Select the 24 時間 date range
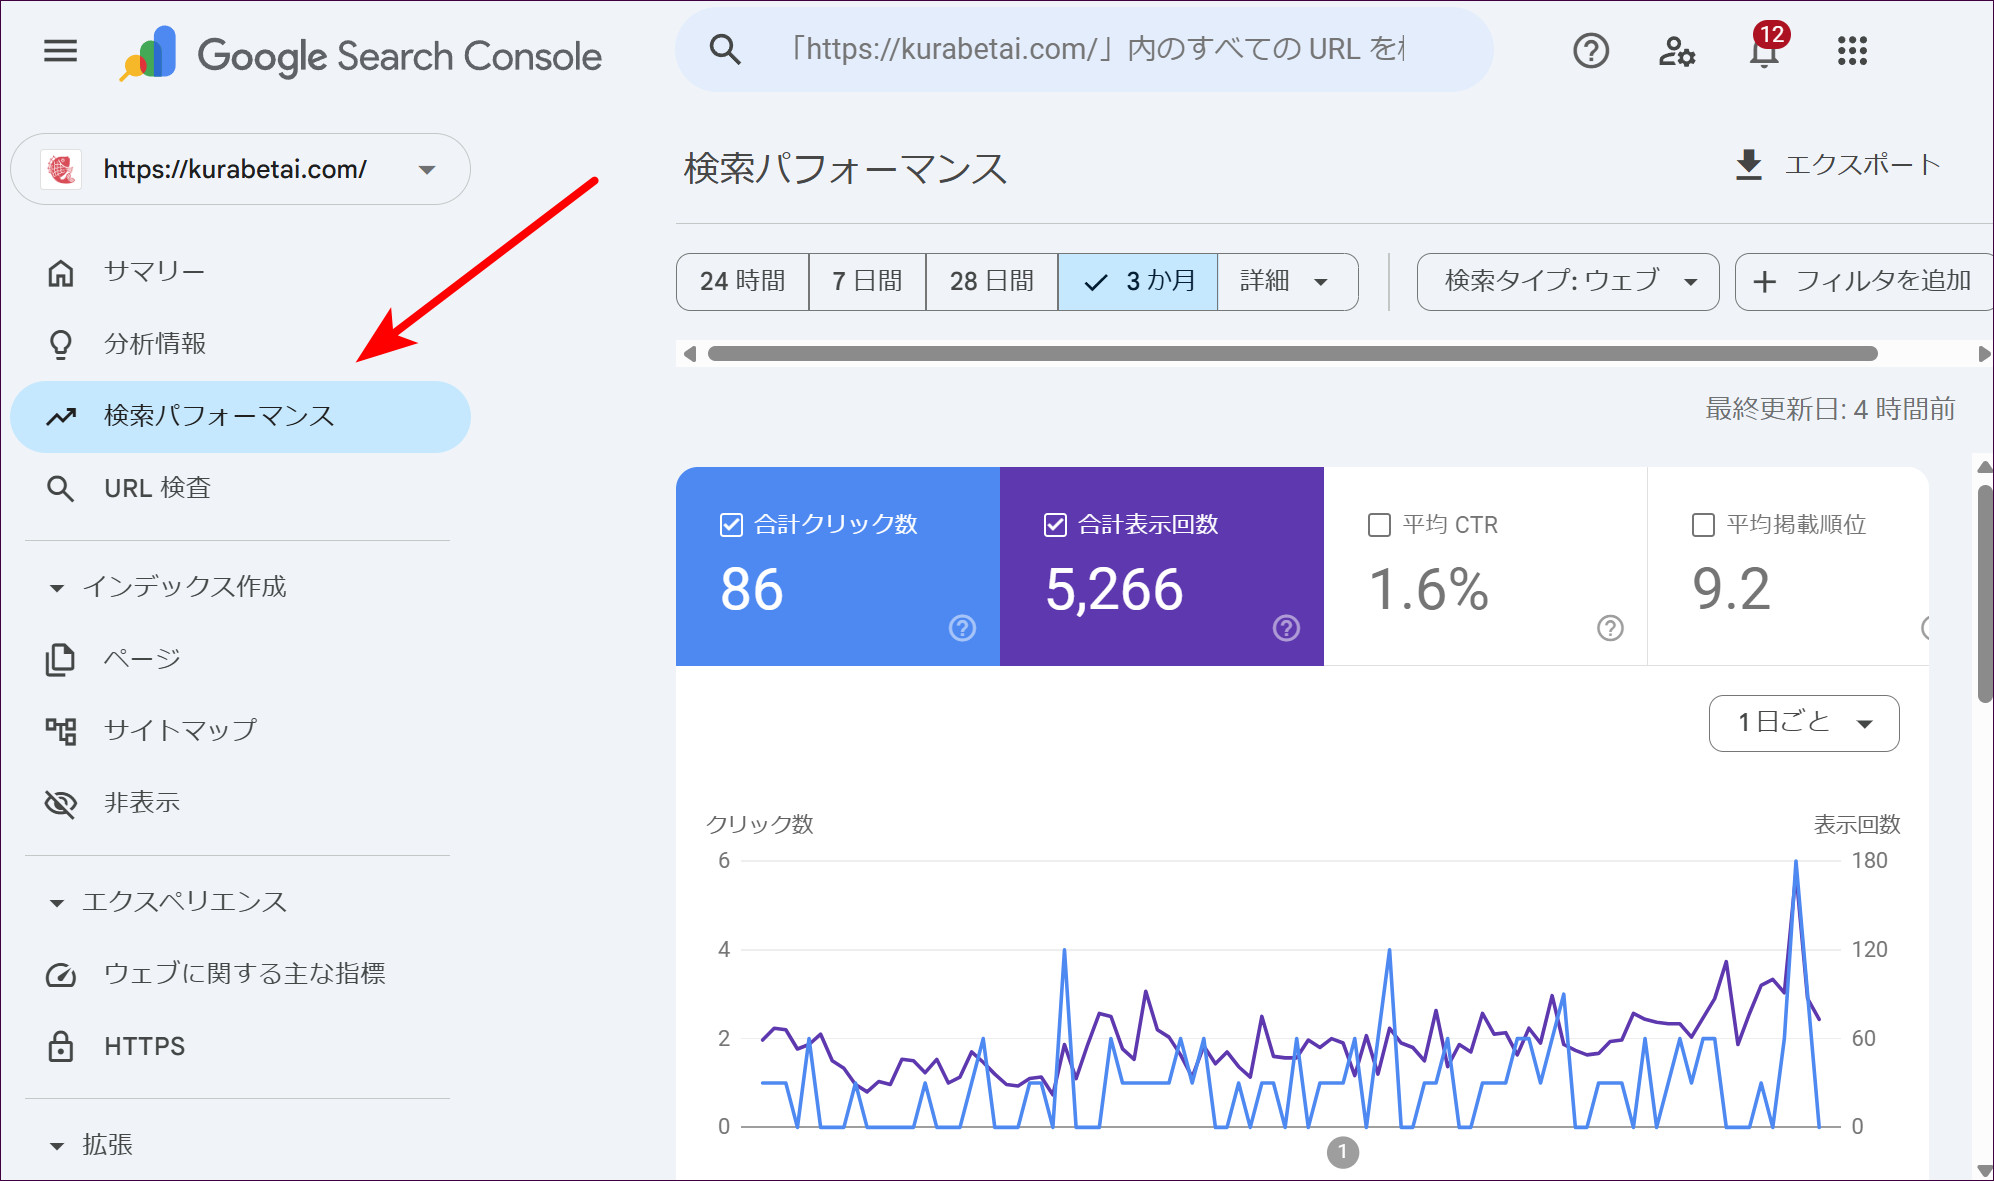Viewport: 1994px width, 1181px height. tap(743, 282)
